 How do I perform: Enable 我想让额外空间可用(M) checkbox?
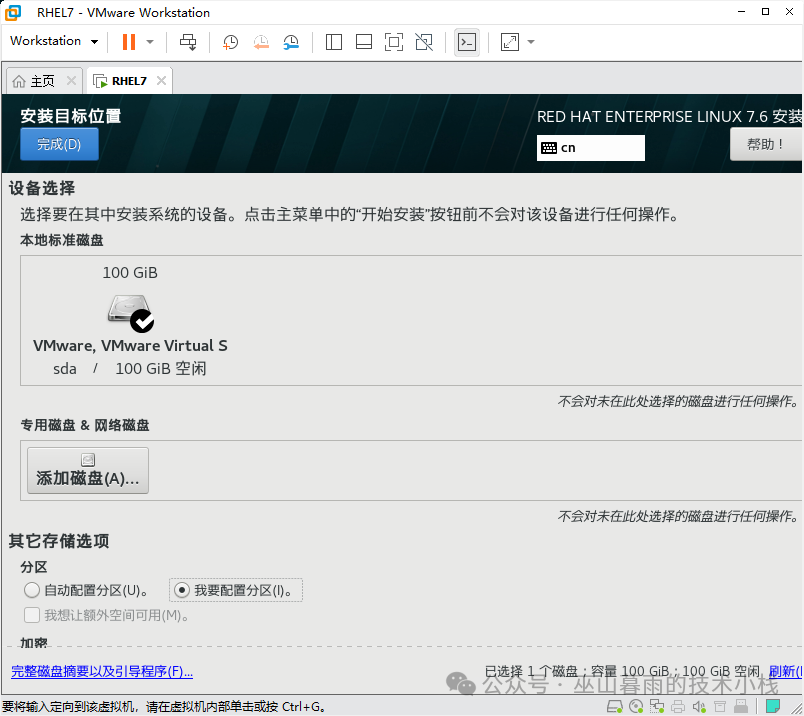point(31,615)
